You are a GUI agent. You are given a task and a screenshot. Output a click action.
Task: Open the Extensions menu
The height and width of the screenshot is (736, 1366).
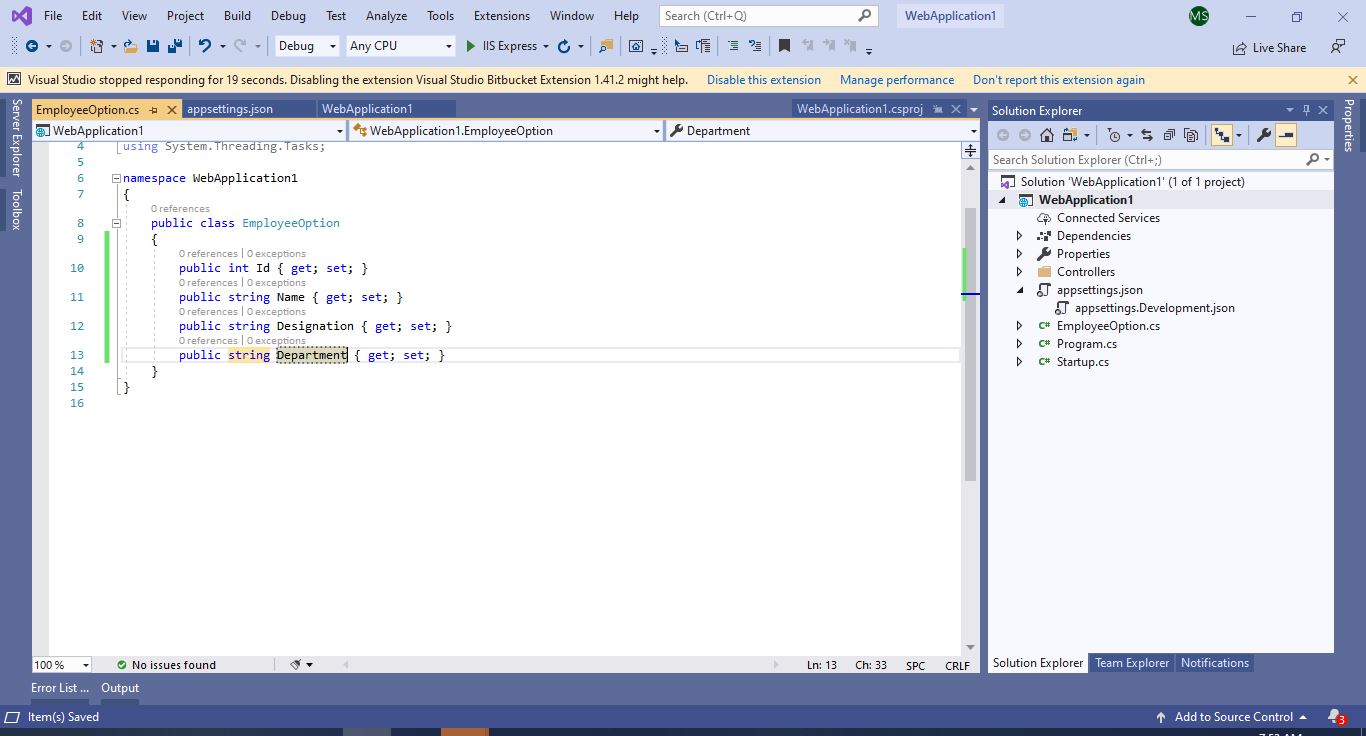click(x=500, y=16)
